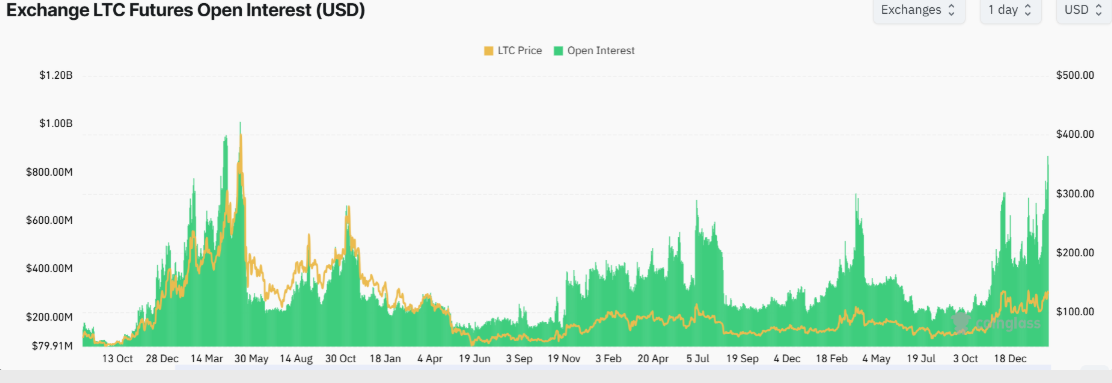Click the $79.91M left axis label
Screen dimensions: 1112x383
coord(52,346)
